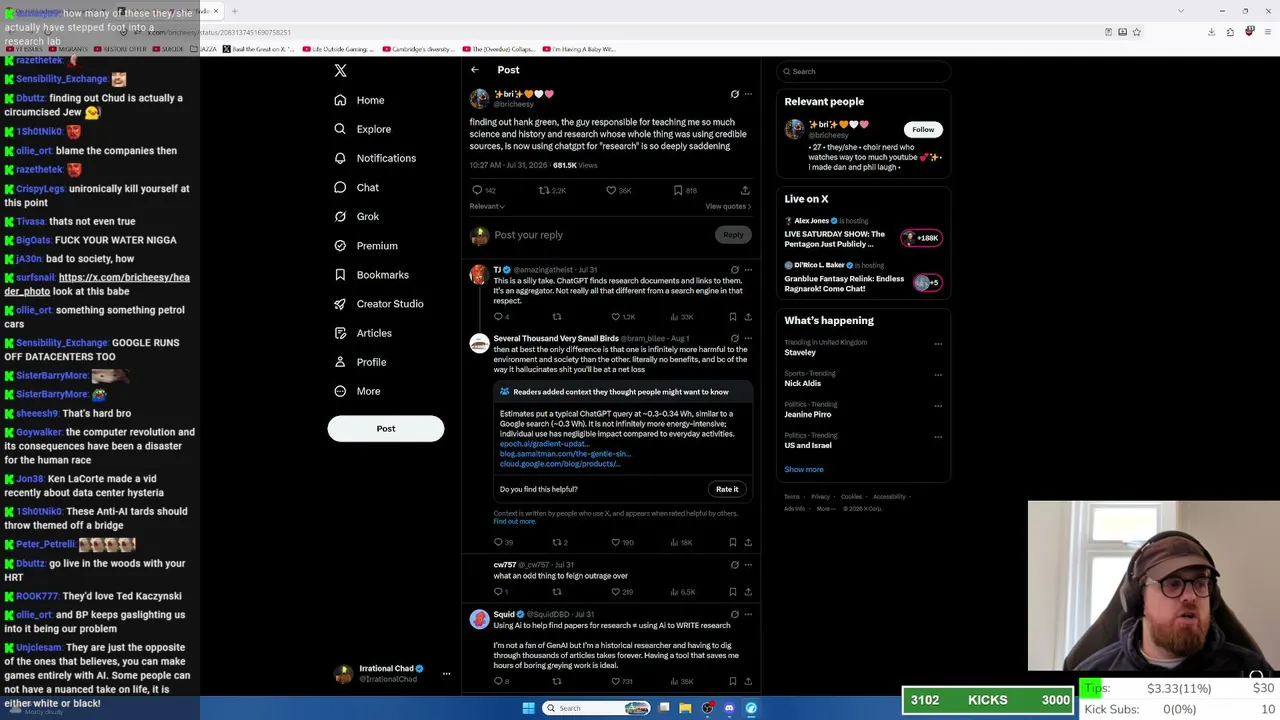This screenshot has height=720, width=1280.
Task: Open a new browser tab
Action: point(234,11)
